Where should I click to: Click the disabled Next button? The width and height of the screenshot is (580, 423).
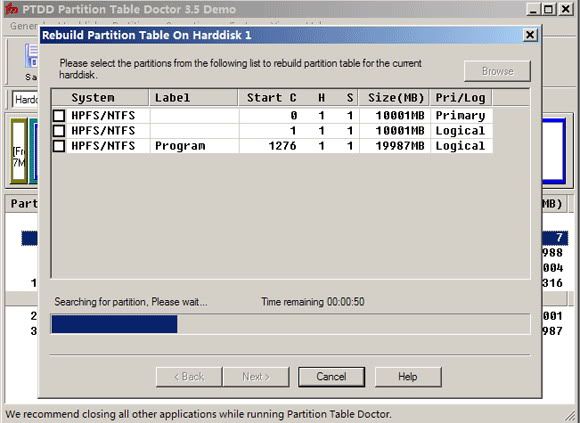[x=256, y=377]
